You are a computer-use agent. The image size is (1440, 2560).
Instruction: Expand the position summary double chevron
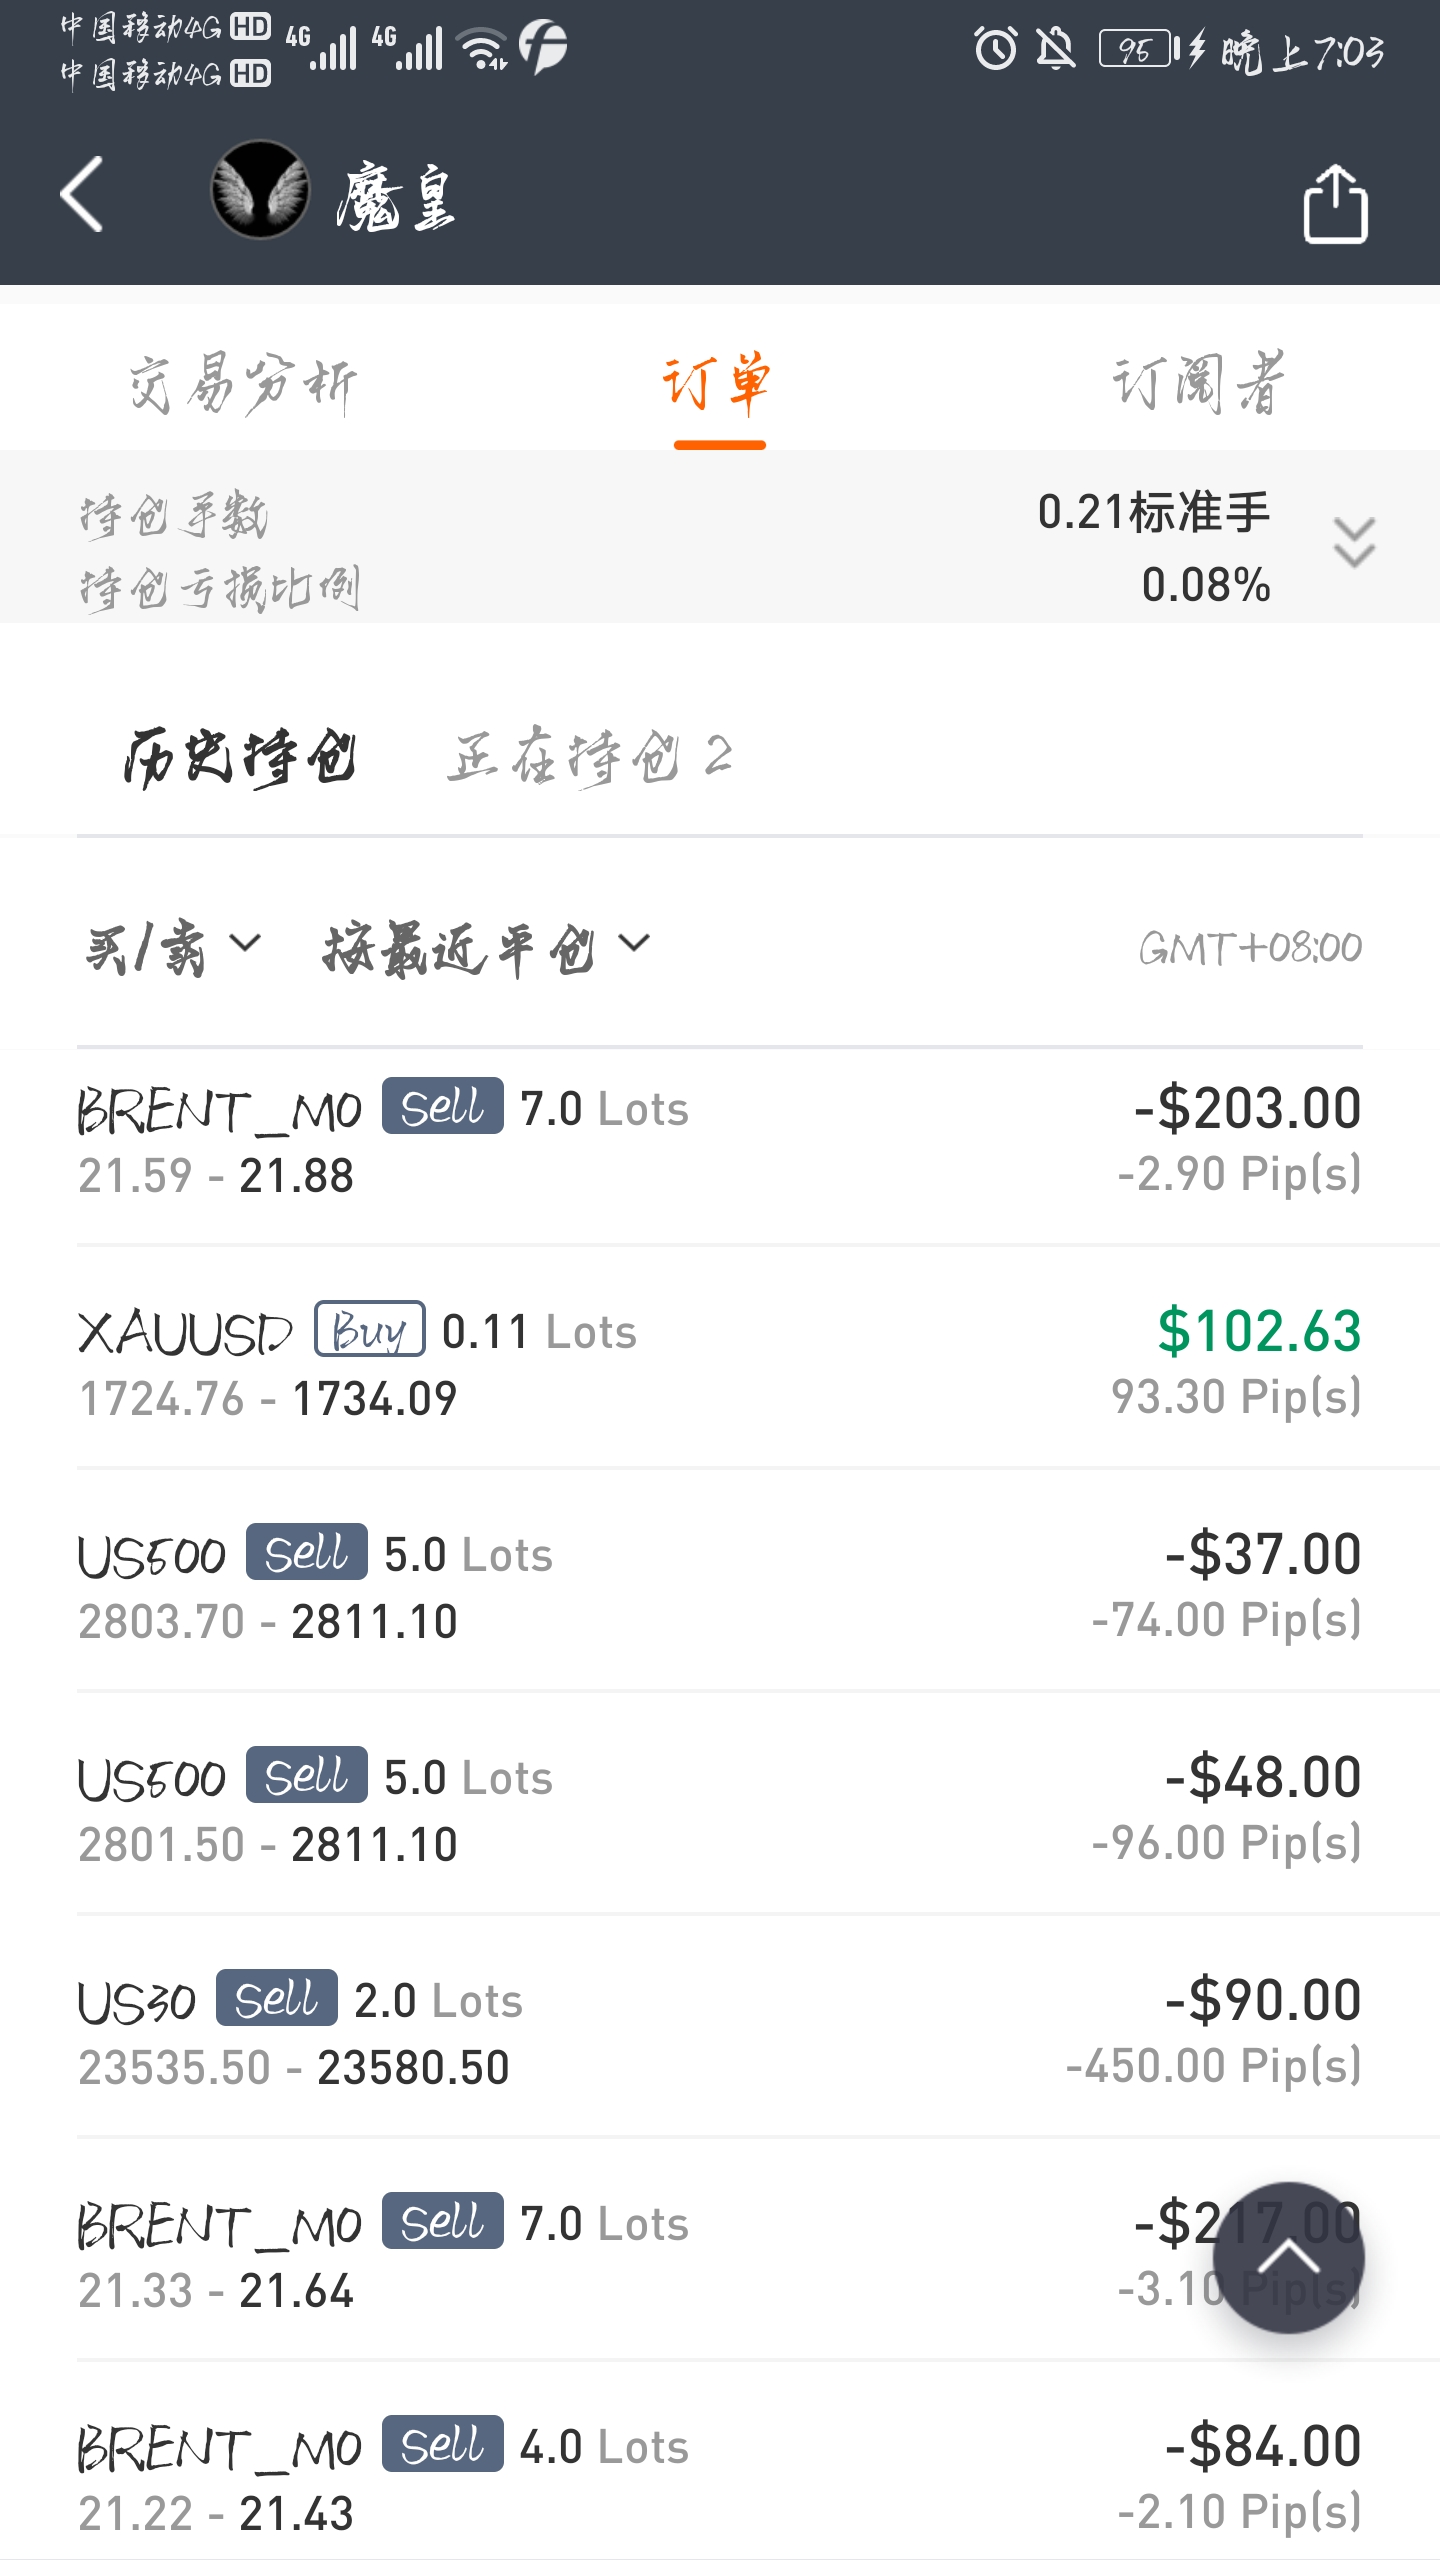[x=1354, y=543]
